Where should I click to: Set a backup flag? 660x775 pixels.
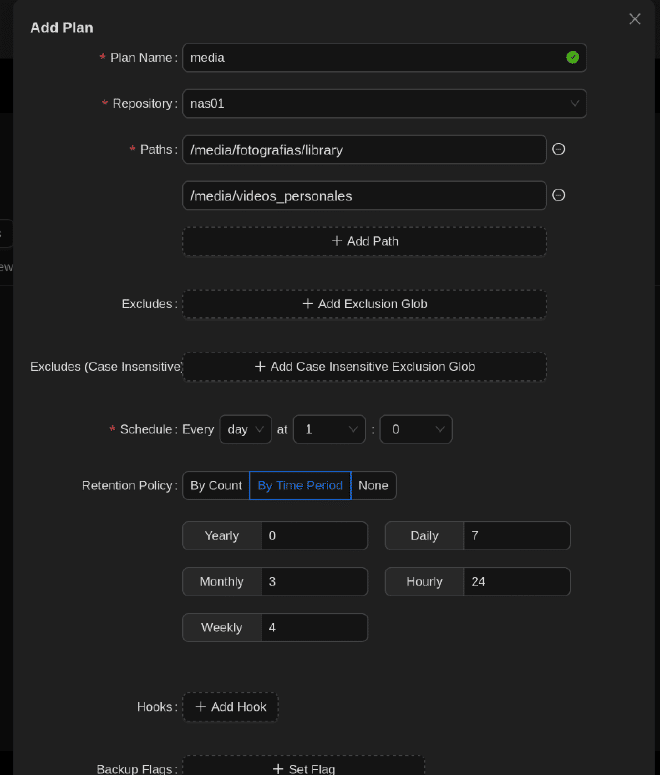click(304, 767)
